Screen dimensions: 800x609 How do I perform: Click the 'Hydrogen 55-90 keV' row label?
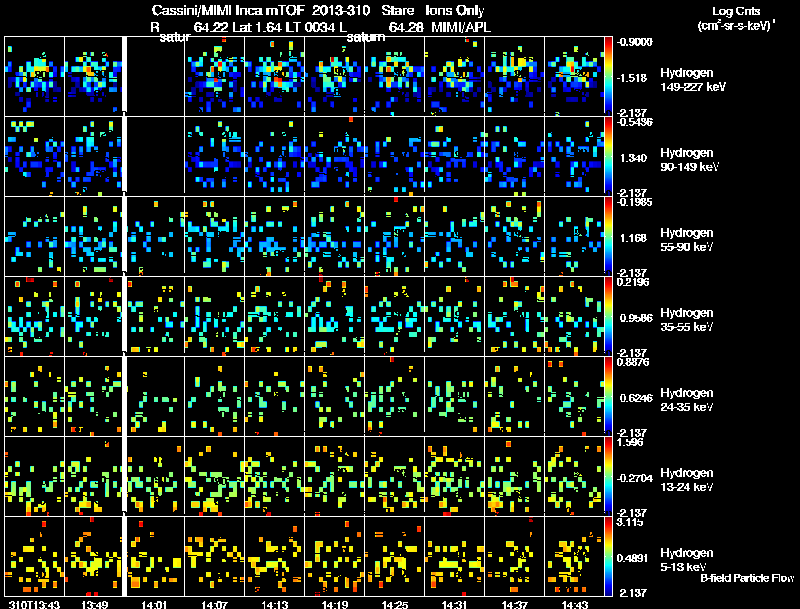pos(687,240)
